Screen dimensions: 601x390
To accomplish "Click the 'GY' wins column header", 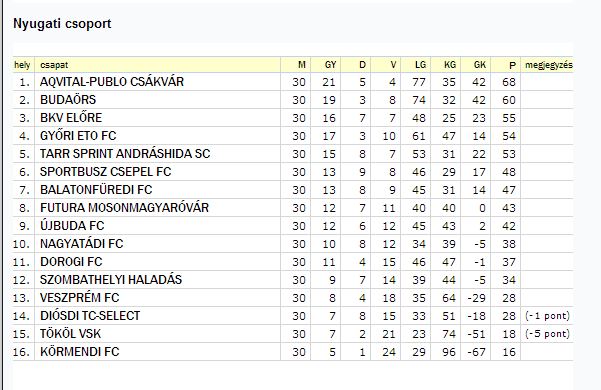I will pos(330,65).
